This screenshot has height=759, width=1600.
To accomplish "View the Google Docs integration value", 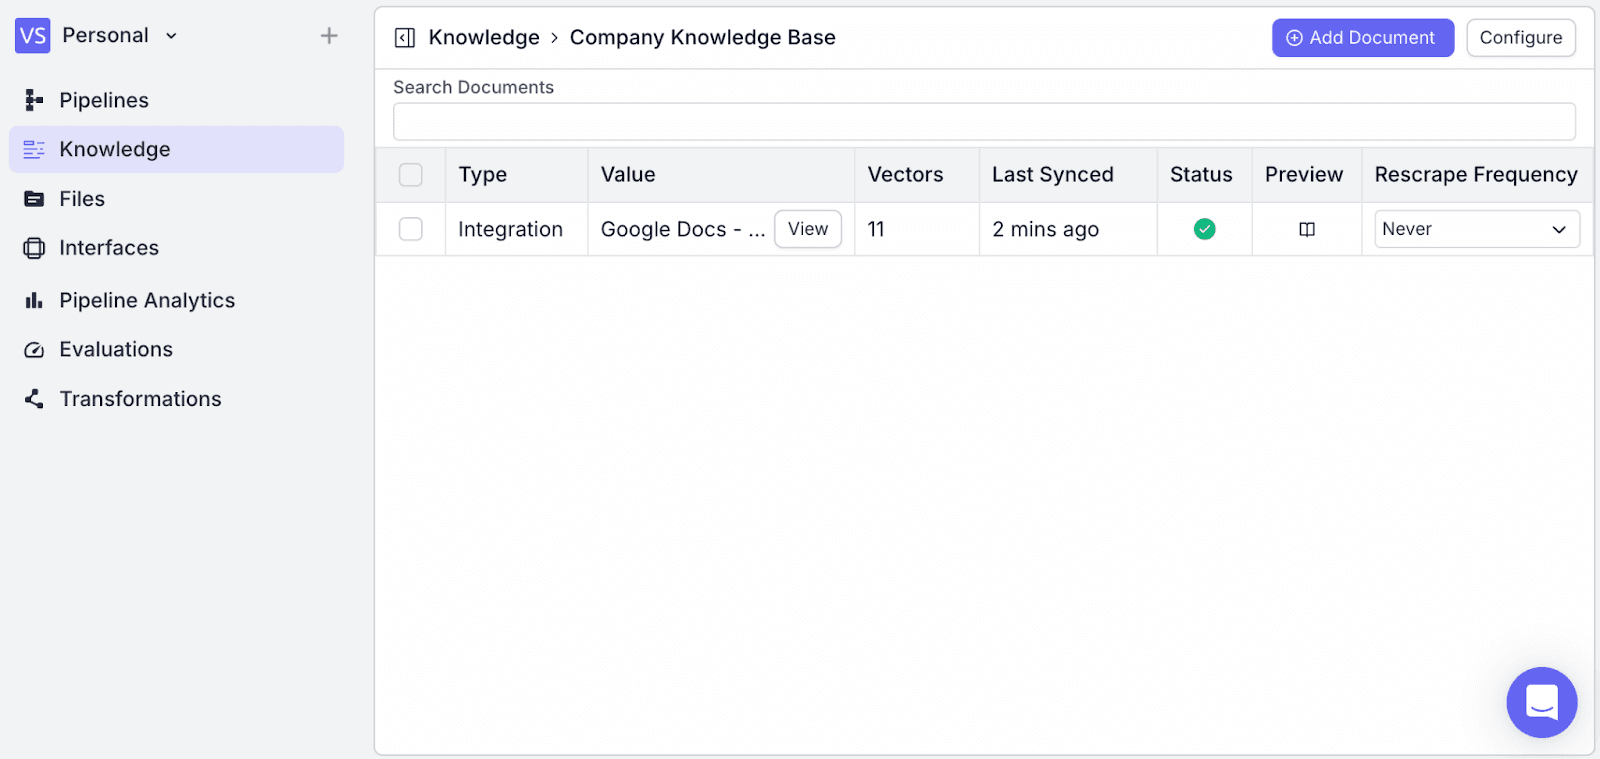I will (x=807, y=229).
